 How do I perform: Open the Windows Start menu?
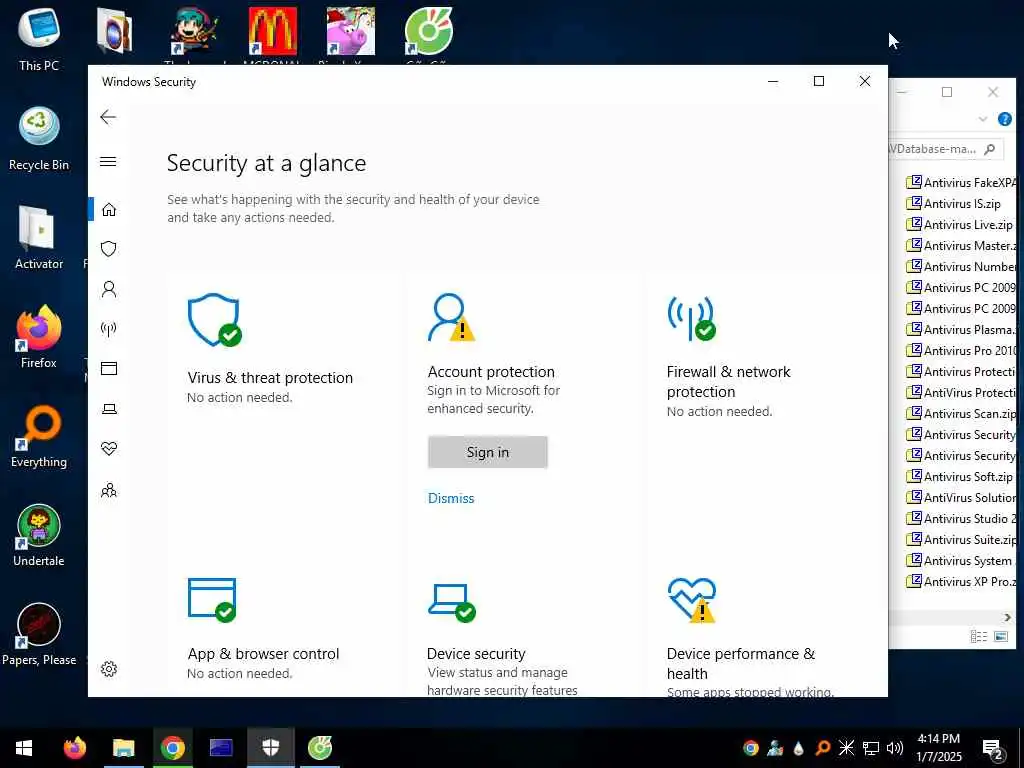(x=24, y=748)
